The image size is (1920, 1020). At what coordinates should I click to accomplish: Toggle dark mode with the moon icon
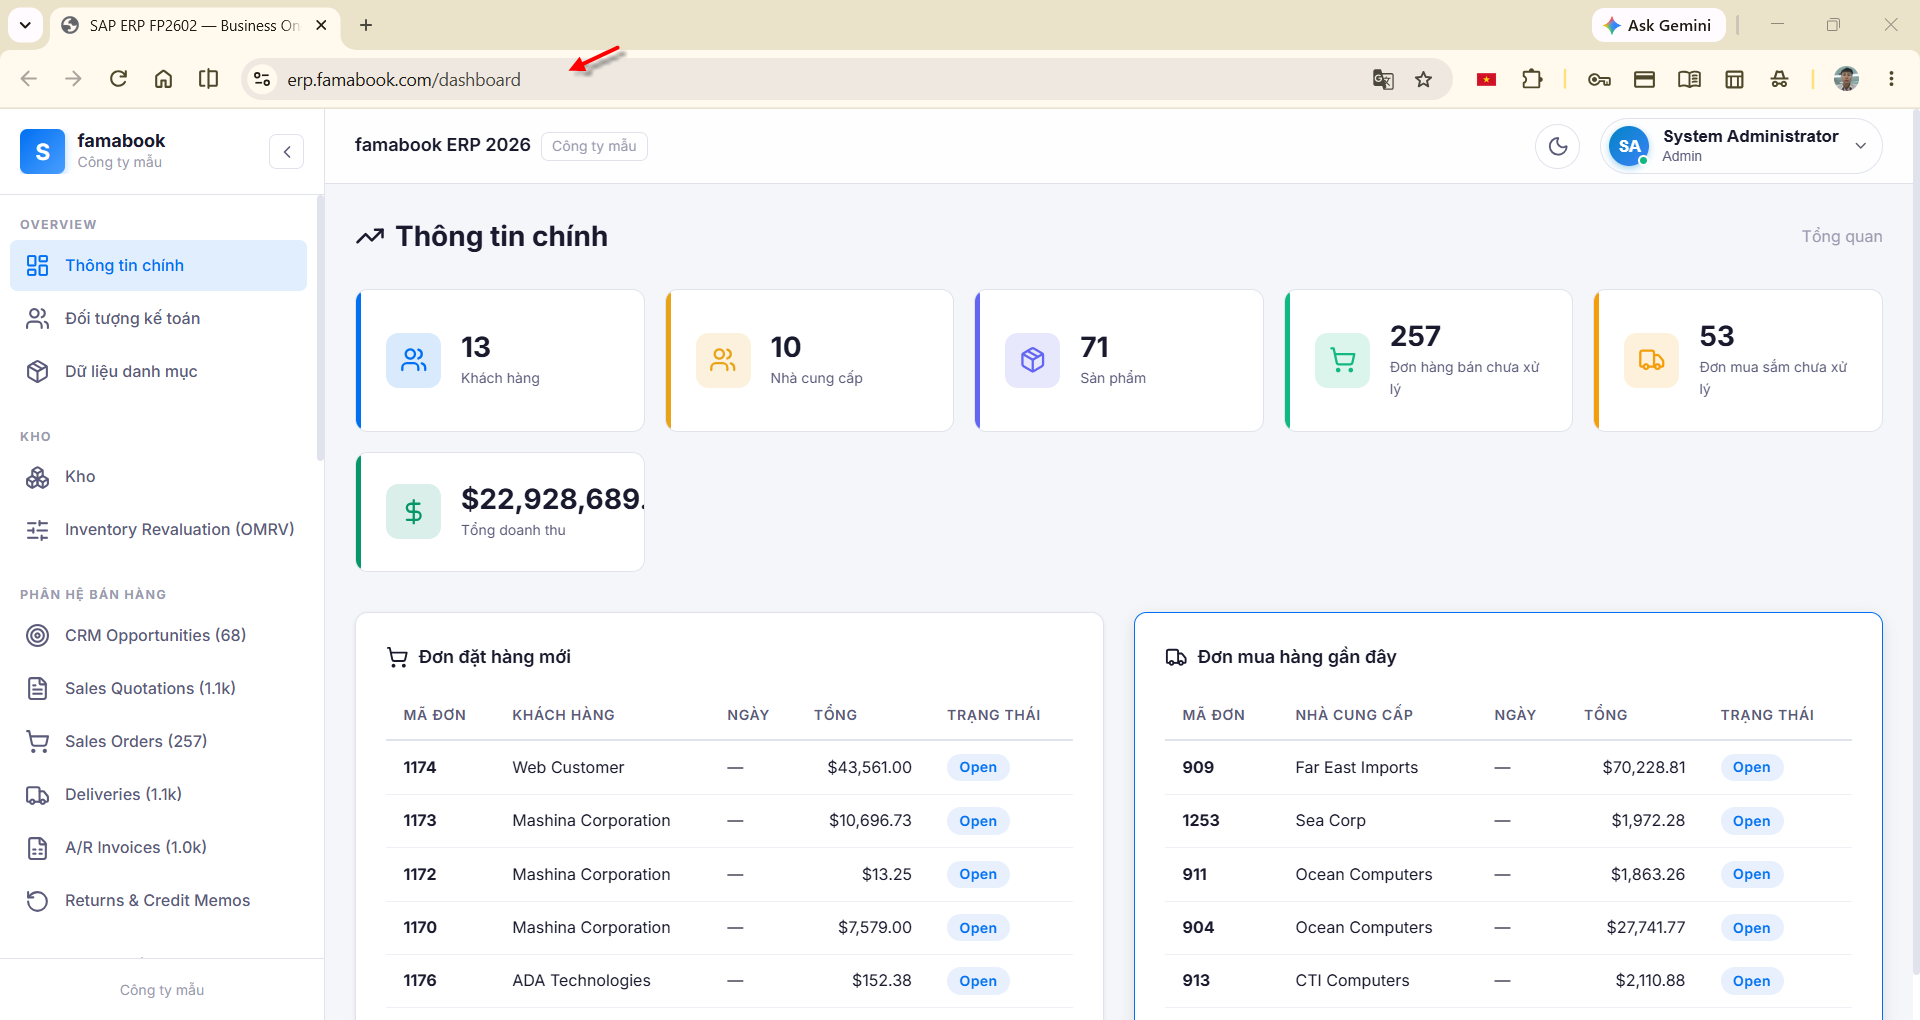click(x=1557, y=146)
